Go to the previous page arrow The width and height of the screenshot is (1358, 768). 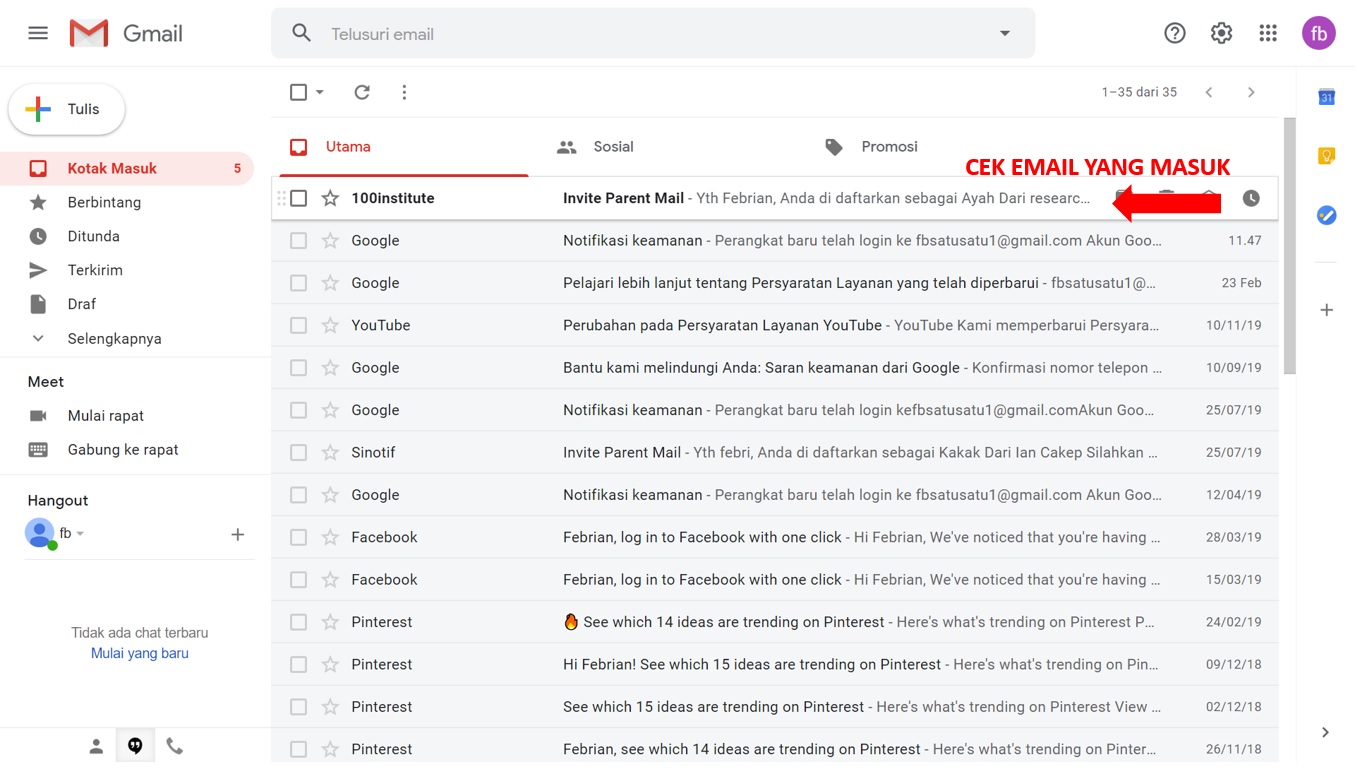point(1209,92)
